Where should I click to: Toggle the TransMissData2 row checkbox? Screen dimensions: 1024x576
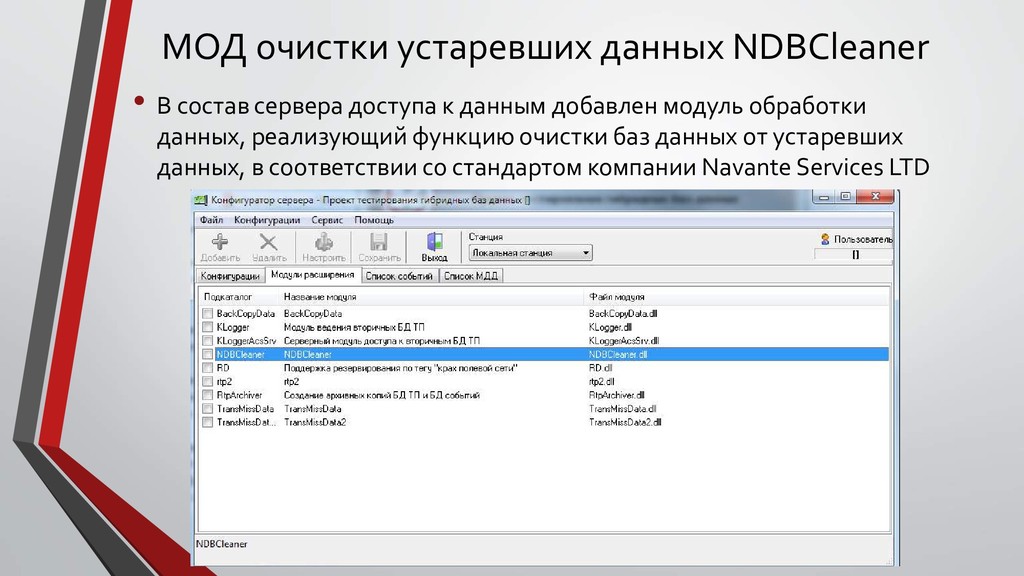pos(208,423)
